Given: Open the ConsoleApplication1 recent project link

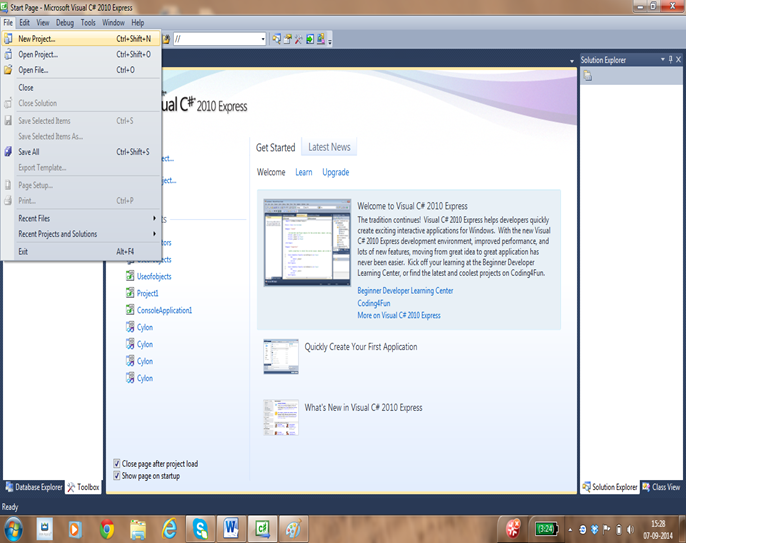Looking at the screenshot, I should (164, 310).
